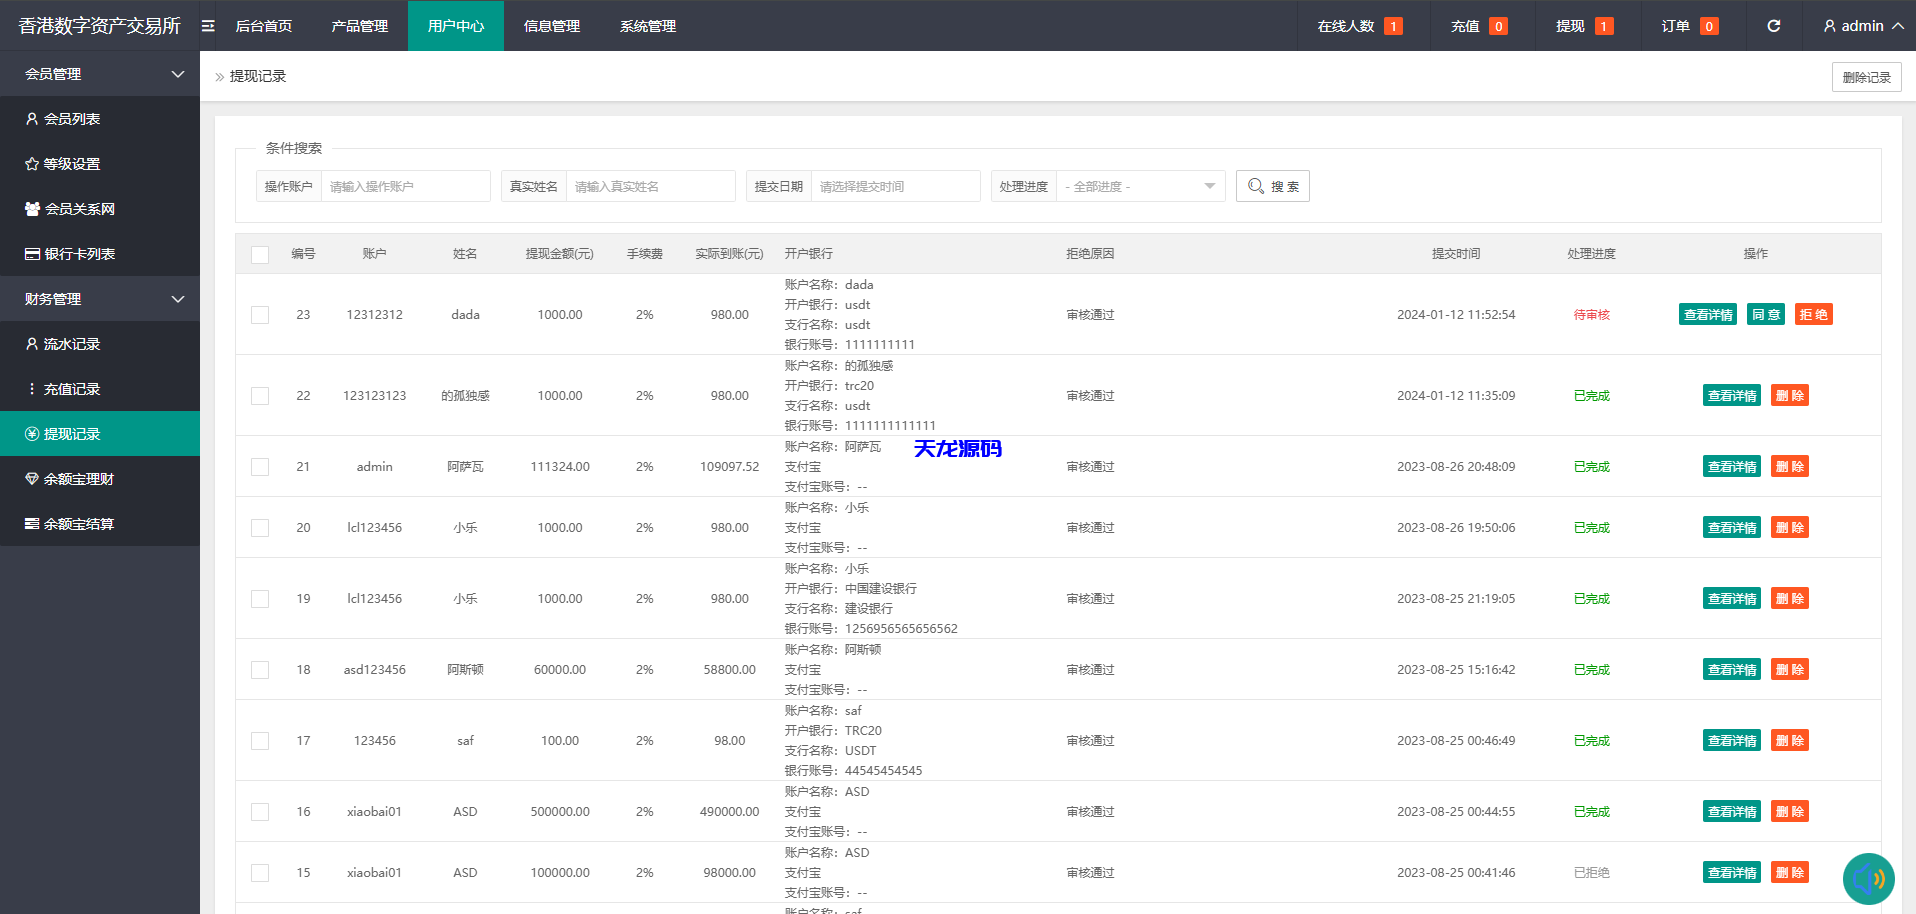Click the 银行卡列表 bank card icon
The width and height of the screenshot is (1916, 914).
click(31, 253)
